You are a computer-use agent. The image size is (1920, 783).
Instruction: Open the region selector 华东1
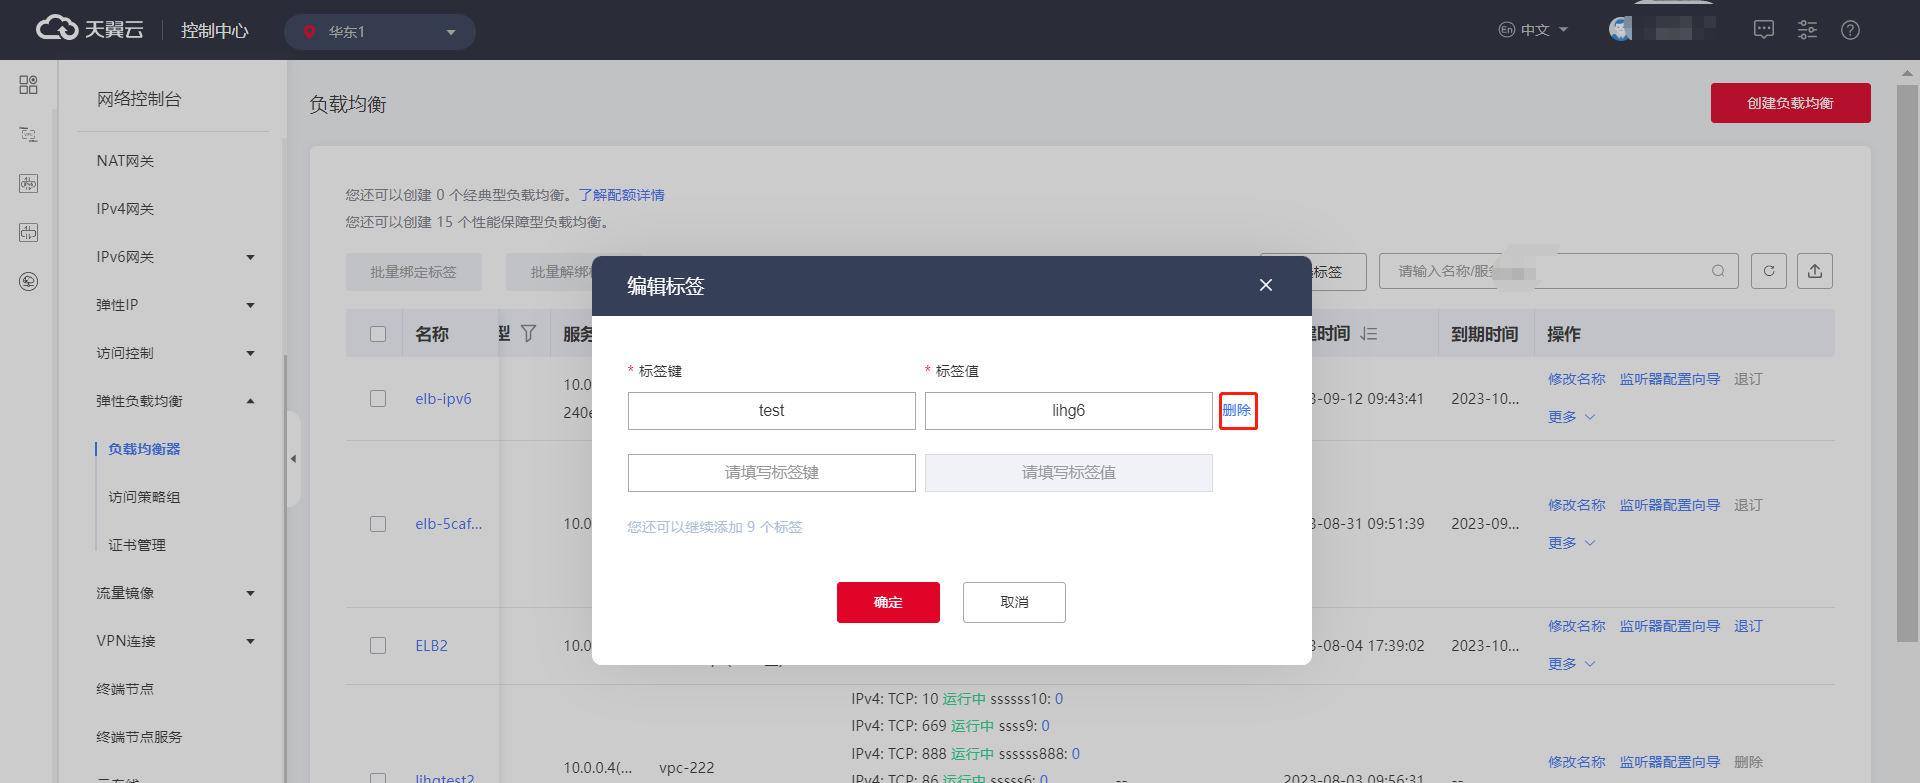tap(380, 32)
